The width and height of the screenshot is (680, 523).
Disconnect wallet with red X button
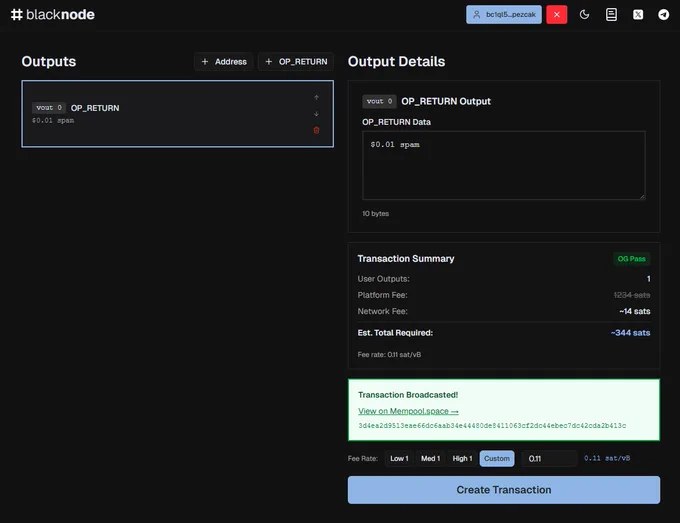click(x=556, y=15)
